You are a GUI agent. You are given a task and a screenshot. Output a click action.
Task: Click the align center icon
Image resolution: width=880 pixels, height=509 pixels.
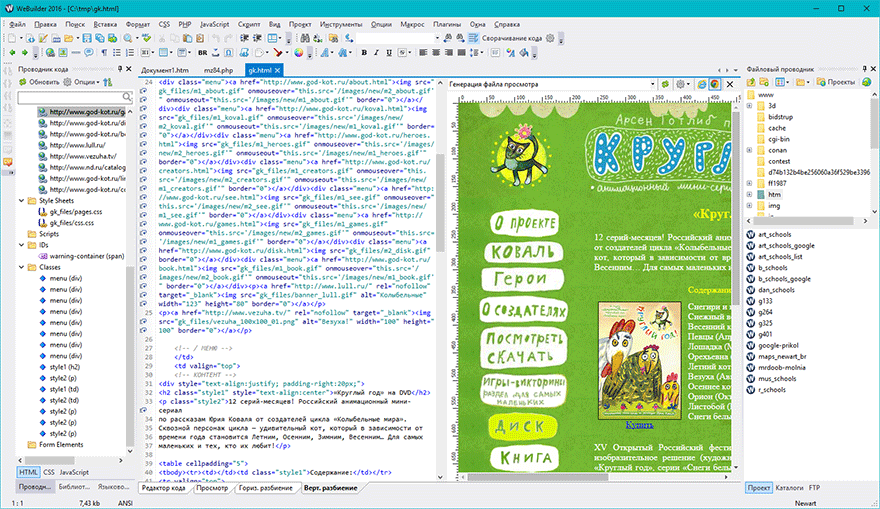(436, 53)
